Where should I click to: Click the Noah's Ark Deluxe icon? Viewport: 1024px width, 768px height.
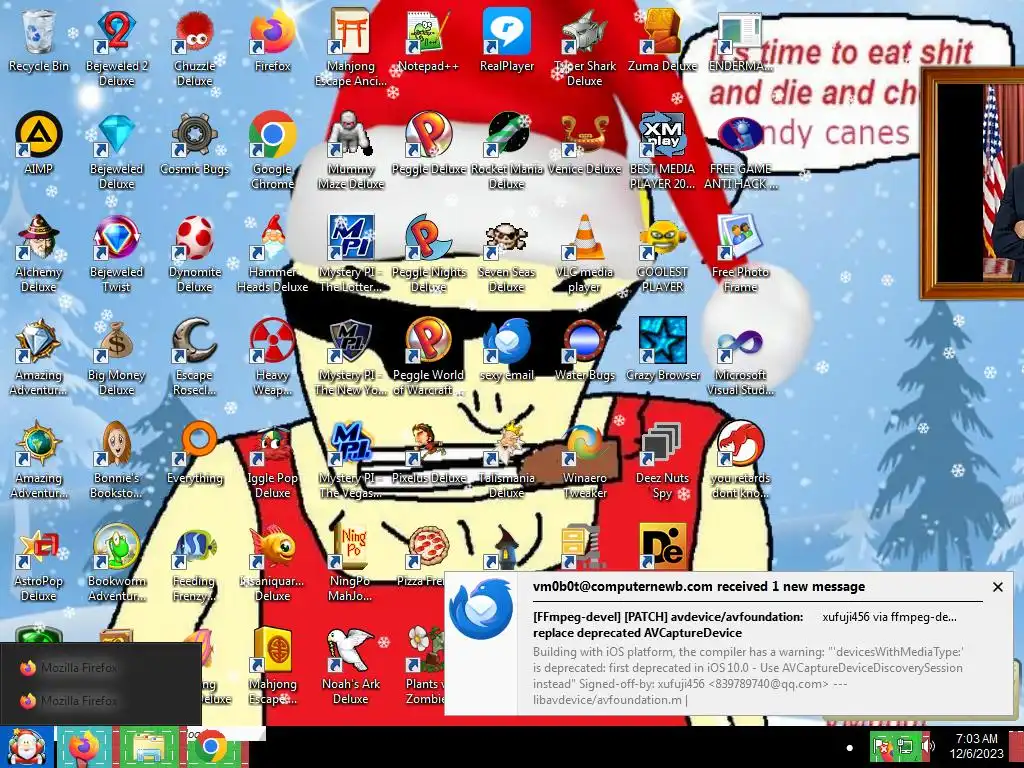point(351,666)
